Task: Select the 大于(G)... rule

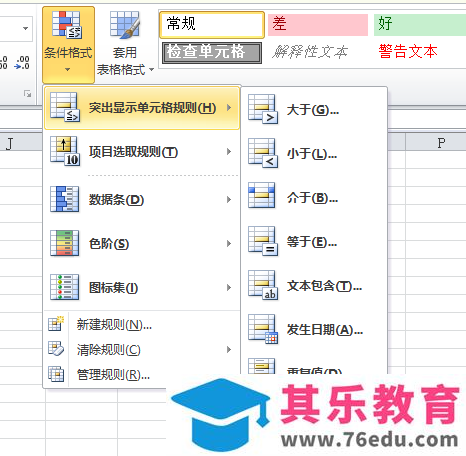Action: (314, 110)
